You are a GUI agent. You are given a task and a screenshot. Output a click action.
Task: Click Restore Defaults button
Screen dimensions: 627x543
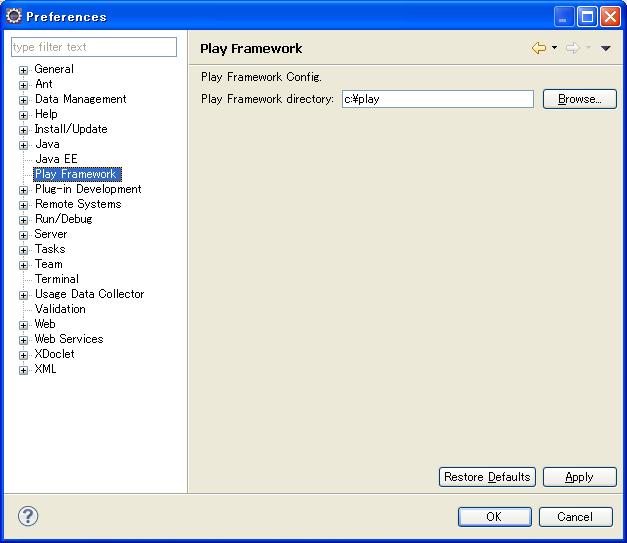[487, 477]
